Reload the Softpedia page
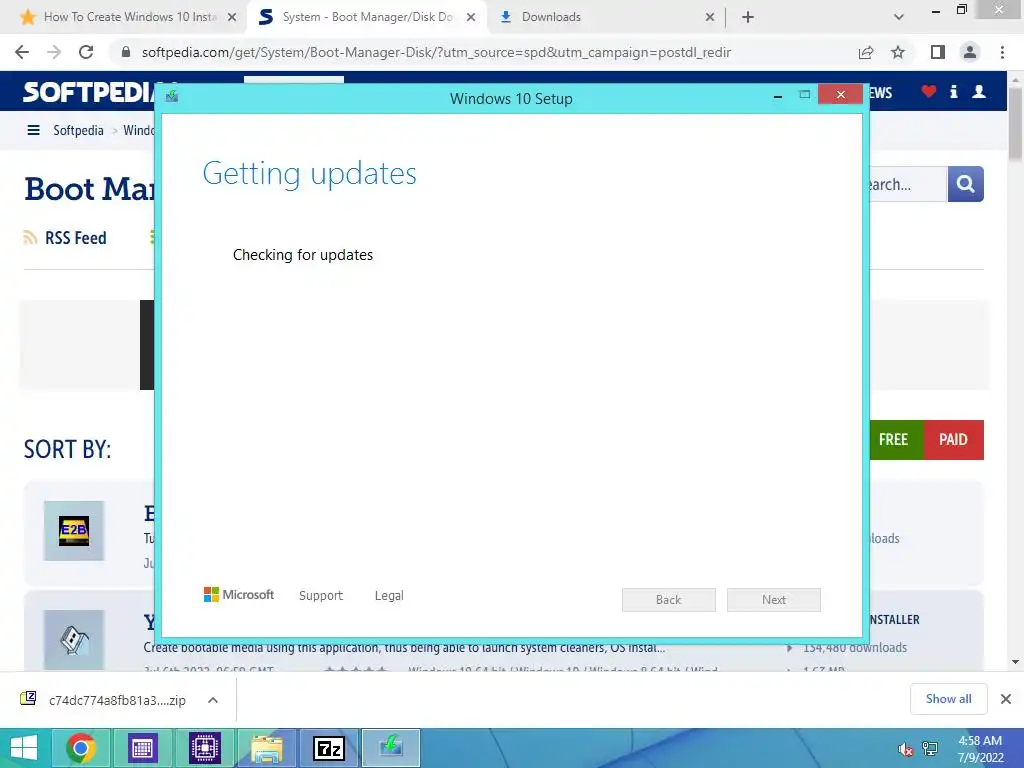The width and height of the screenshot is (1024, 768). (86, 52)
